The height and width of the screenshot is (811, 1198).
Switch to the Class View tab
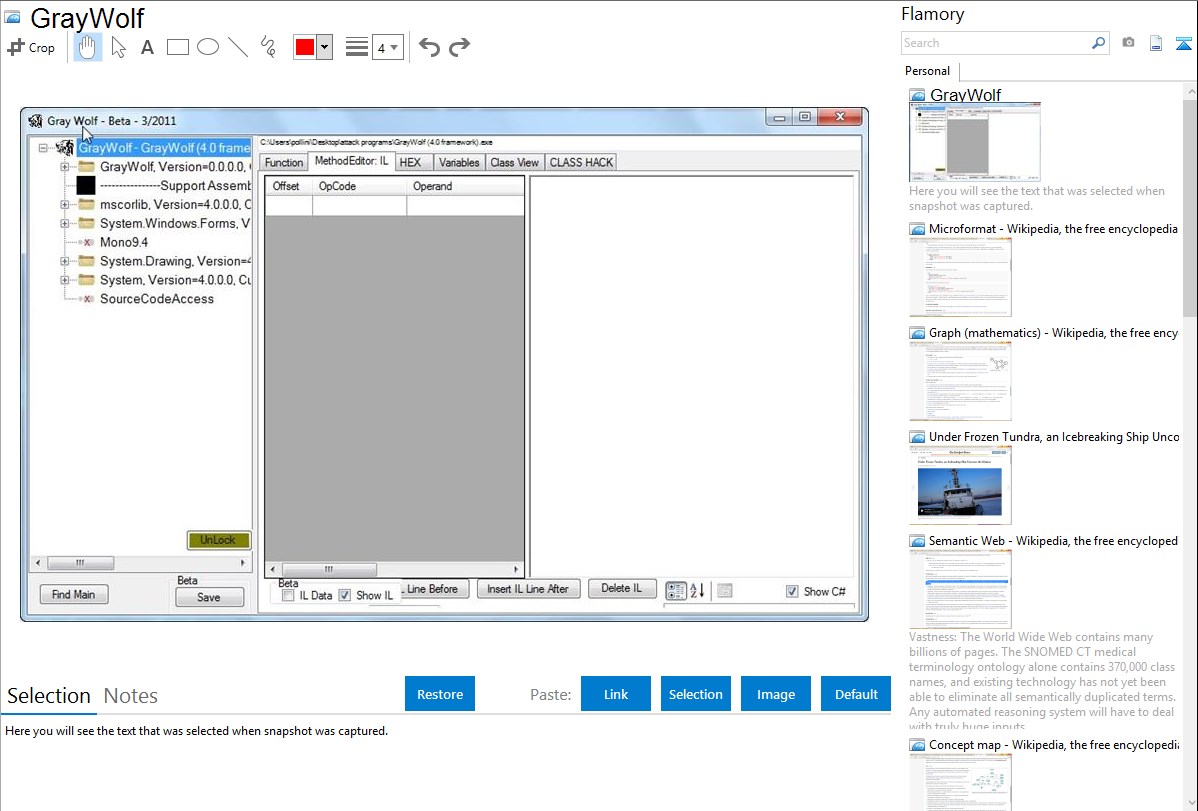[514, 163]
